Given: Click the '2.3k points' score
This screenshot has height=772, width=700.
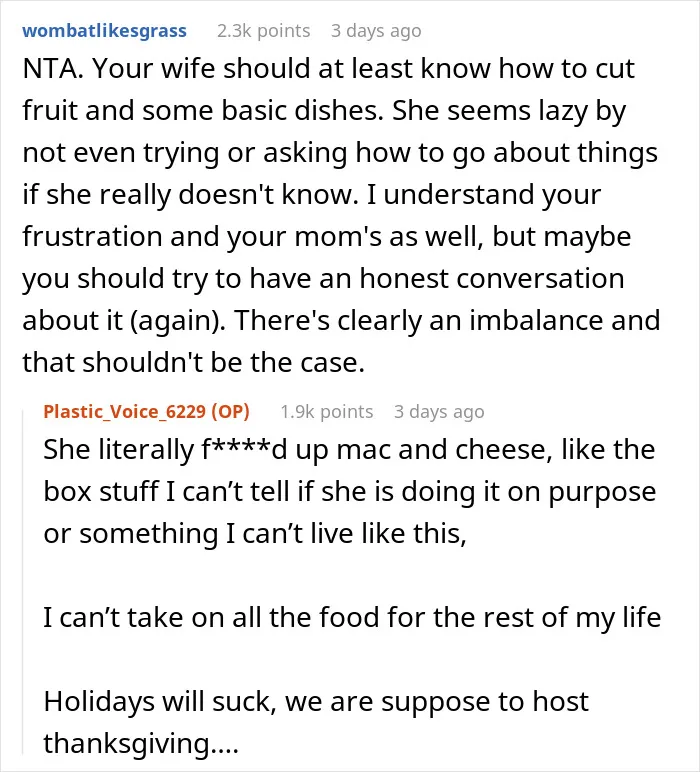Looking at the screenshot, I should point(263,31).
